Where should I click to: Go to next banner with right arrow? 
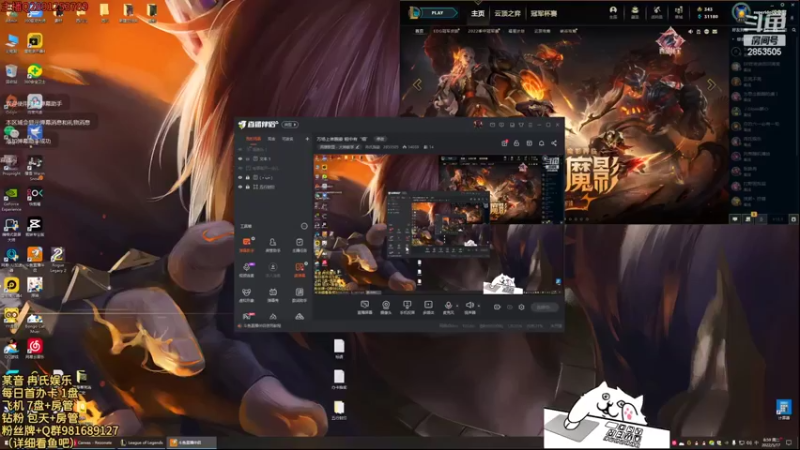711,84
